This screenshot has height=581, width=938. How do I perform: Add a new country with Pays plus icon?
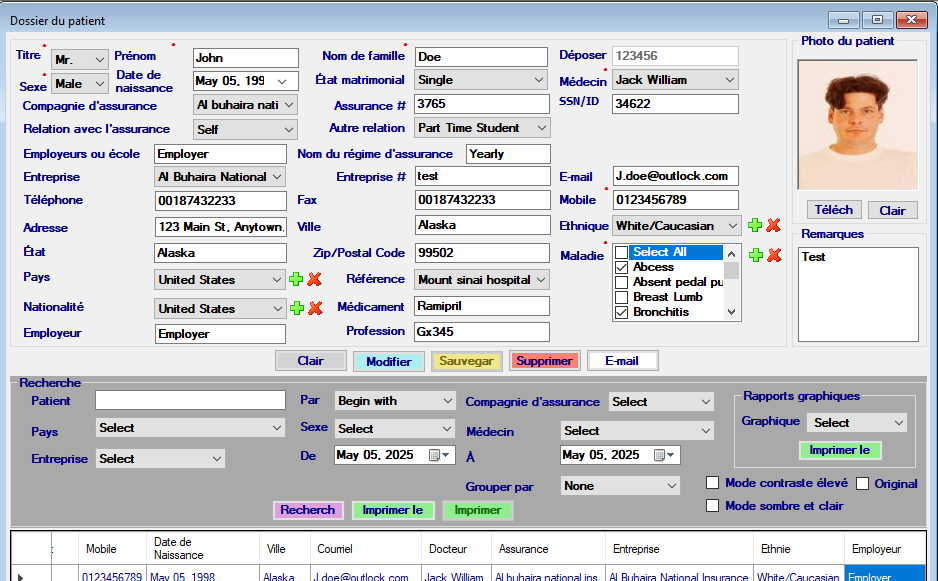pos(296,280)
